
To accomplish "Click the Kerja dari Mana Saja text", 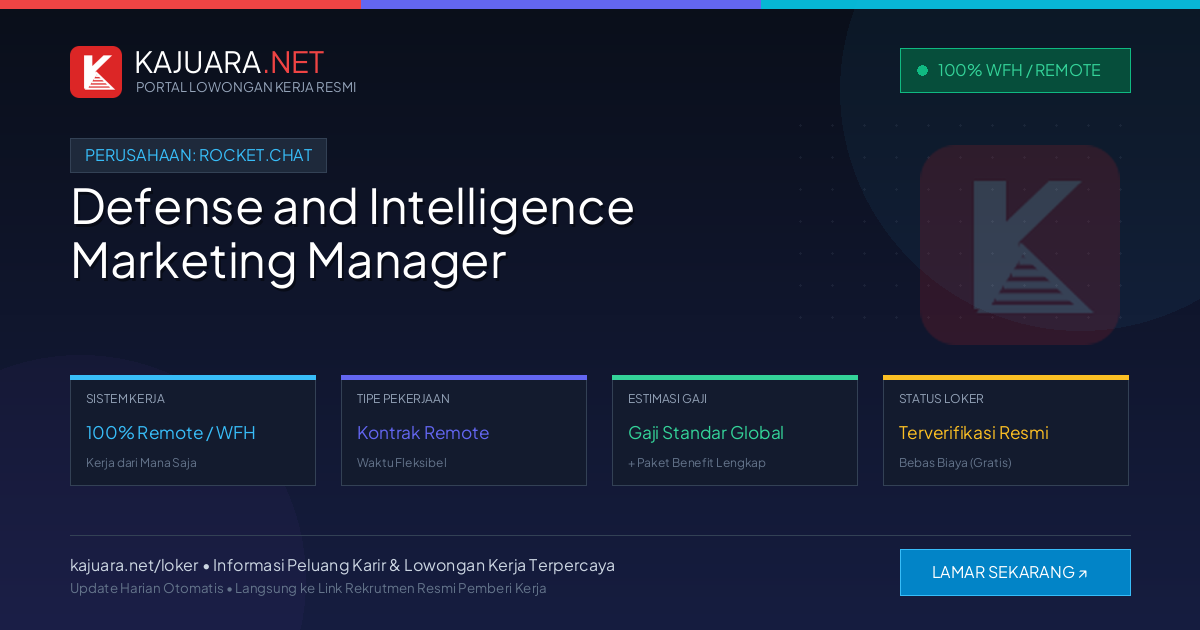I will pos(141,463).
